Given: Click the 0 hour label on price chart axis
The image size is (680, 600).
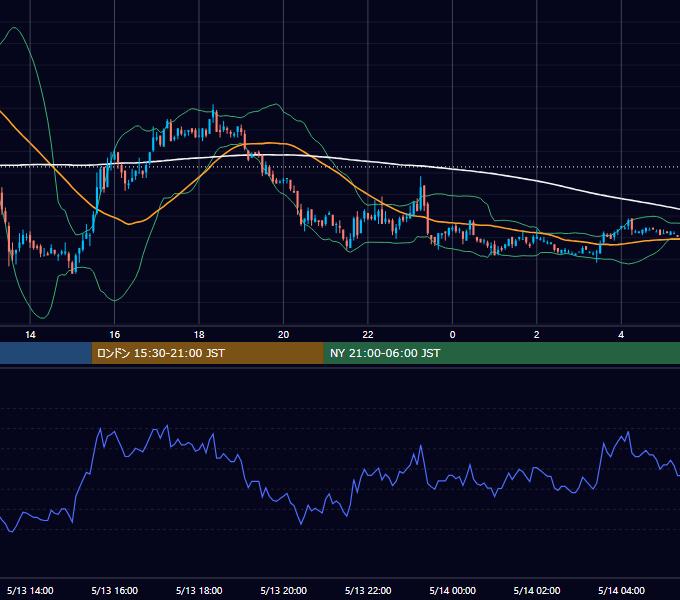Looking at the screenshot, I should [452, 335].
